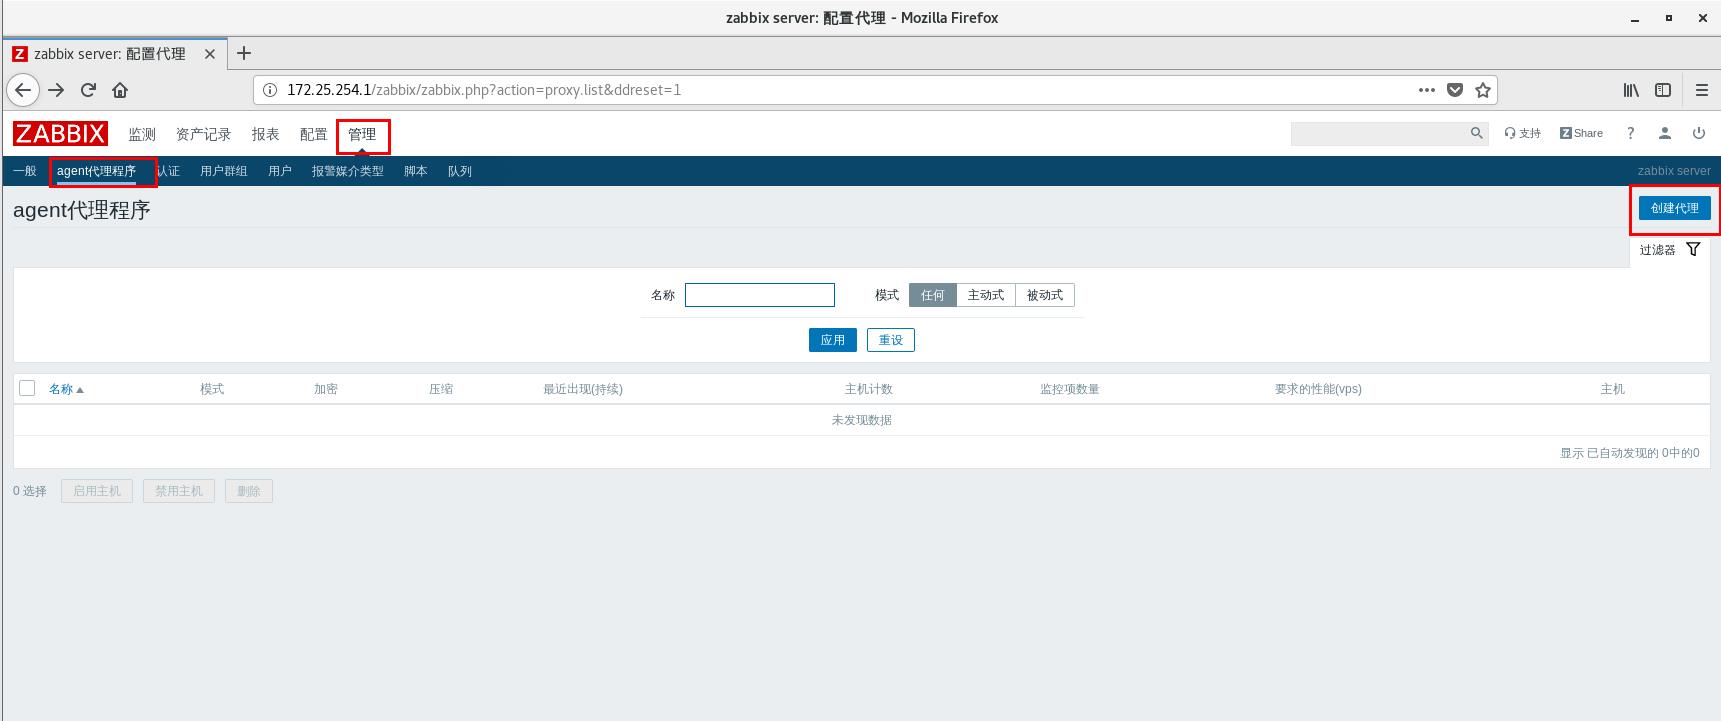Screen dimensions: 1721x721
Task: Click the 监控项数量 column header
Action: point(1070,389)
